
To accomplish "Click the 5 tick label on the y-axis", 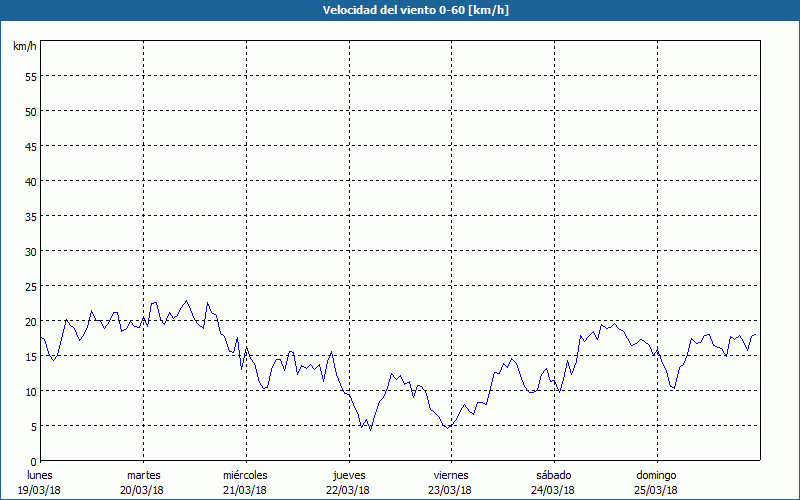I will click(x=33, y=426).
